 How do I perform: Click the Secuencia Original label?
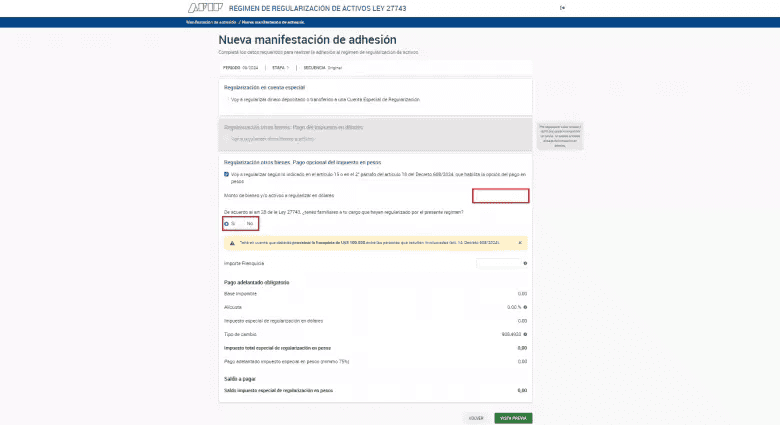(300, 68)
